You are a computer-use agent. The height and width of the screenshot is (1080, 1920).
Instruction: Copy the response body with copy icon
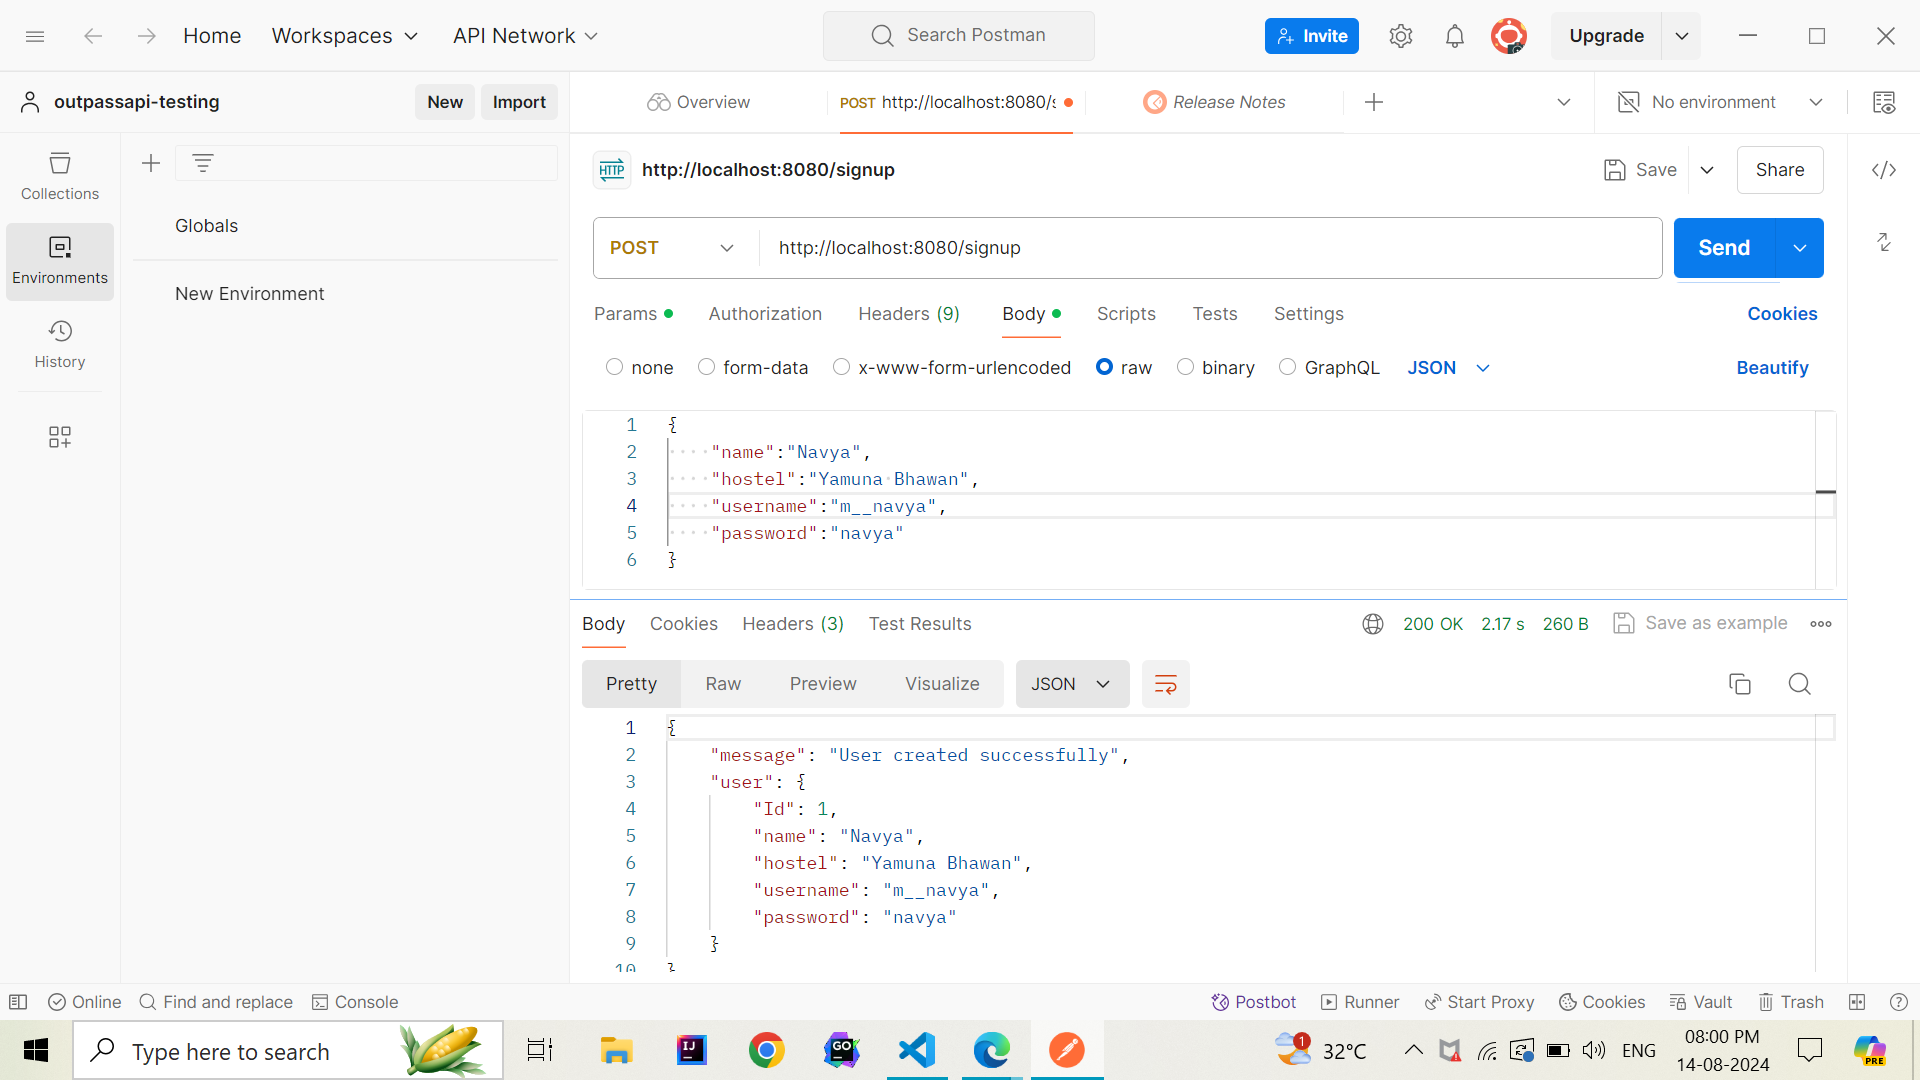[x=1740, y=684]
